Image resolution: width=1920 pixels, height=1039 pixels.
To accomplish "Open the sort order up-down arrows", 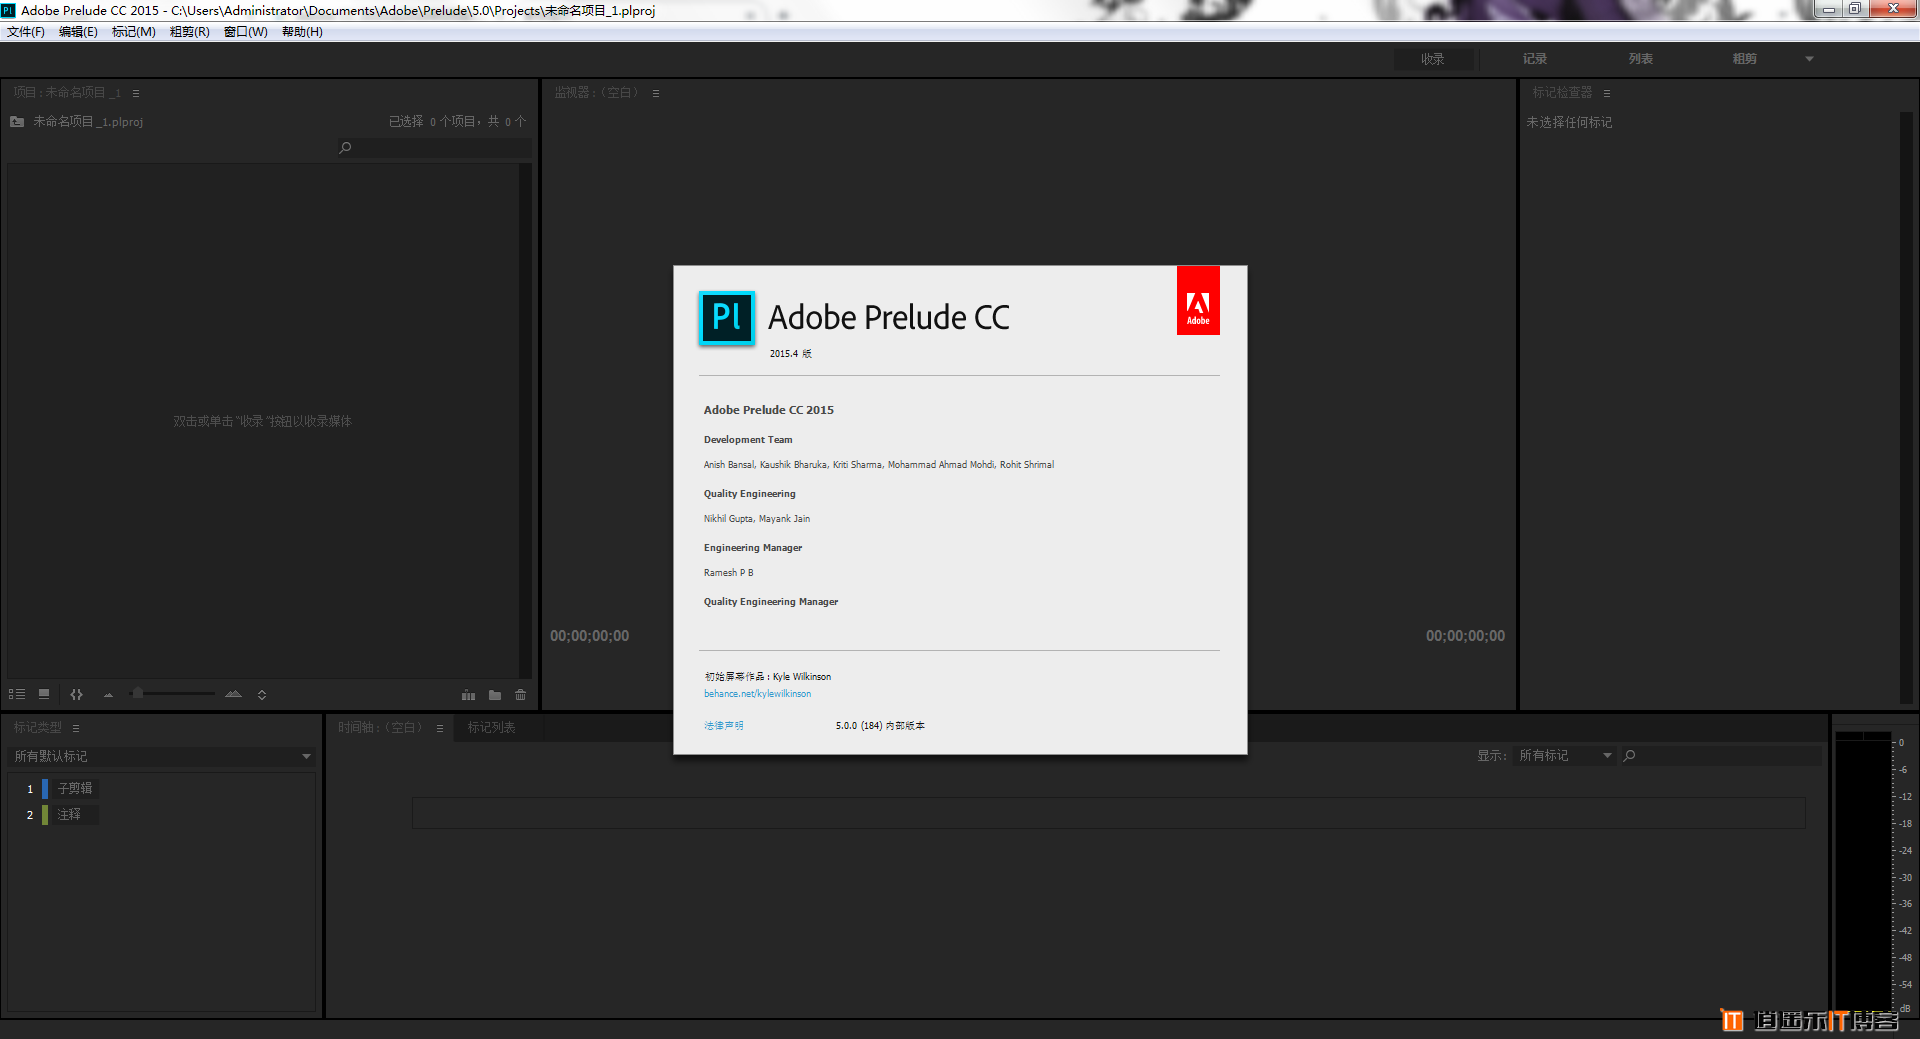I will coord(262,694).
